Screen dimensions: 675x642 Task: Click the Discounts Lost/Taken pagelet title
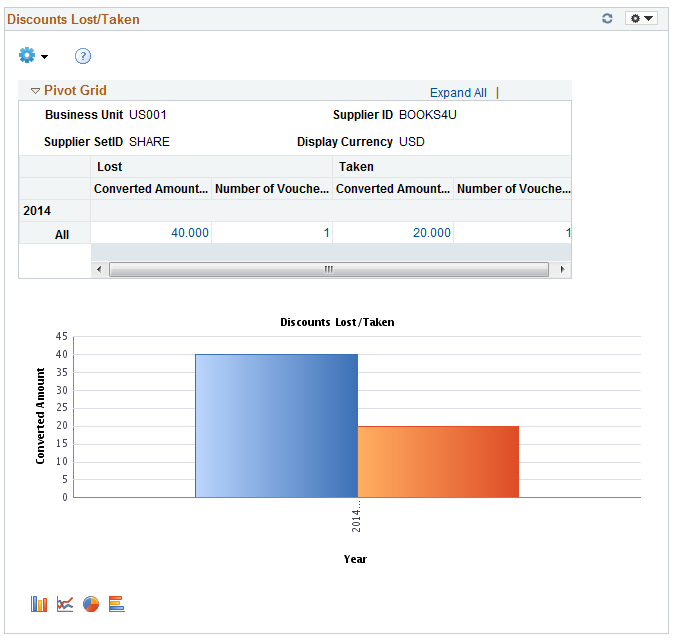[x=73, y=19]
